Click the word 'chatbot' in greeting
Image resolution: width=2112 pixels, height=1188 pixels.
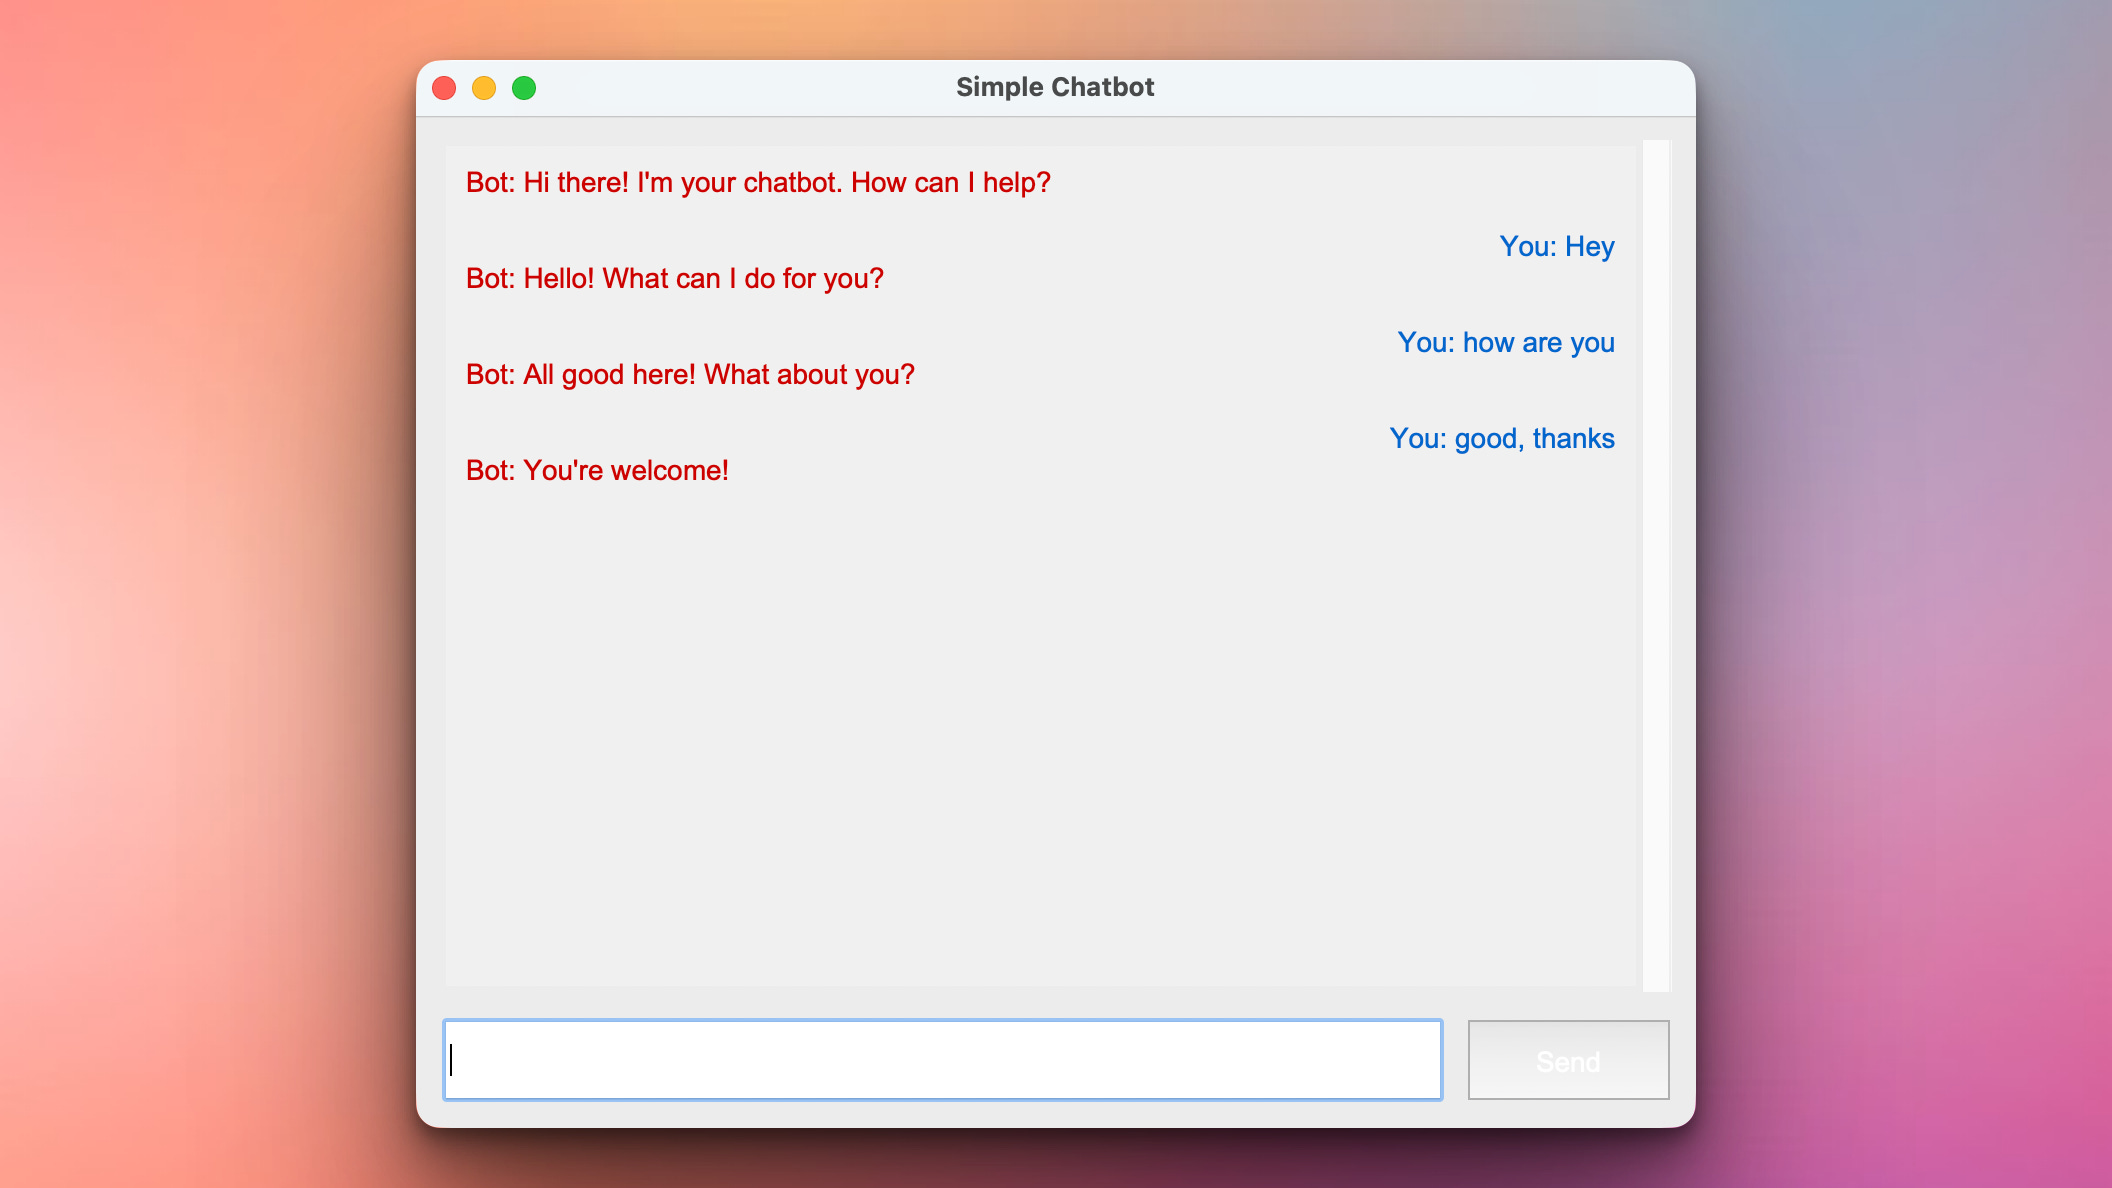[x=792, y=183]
